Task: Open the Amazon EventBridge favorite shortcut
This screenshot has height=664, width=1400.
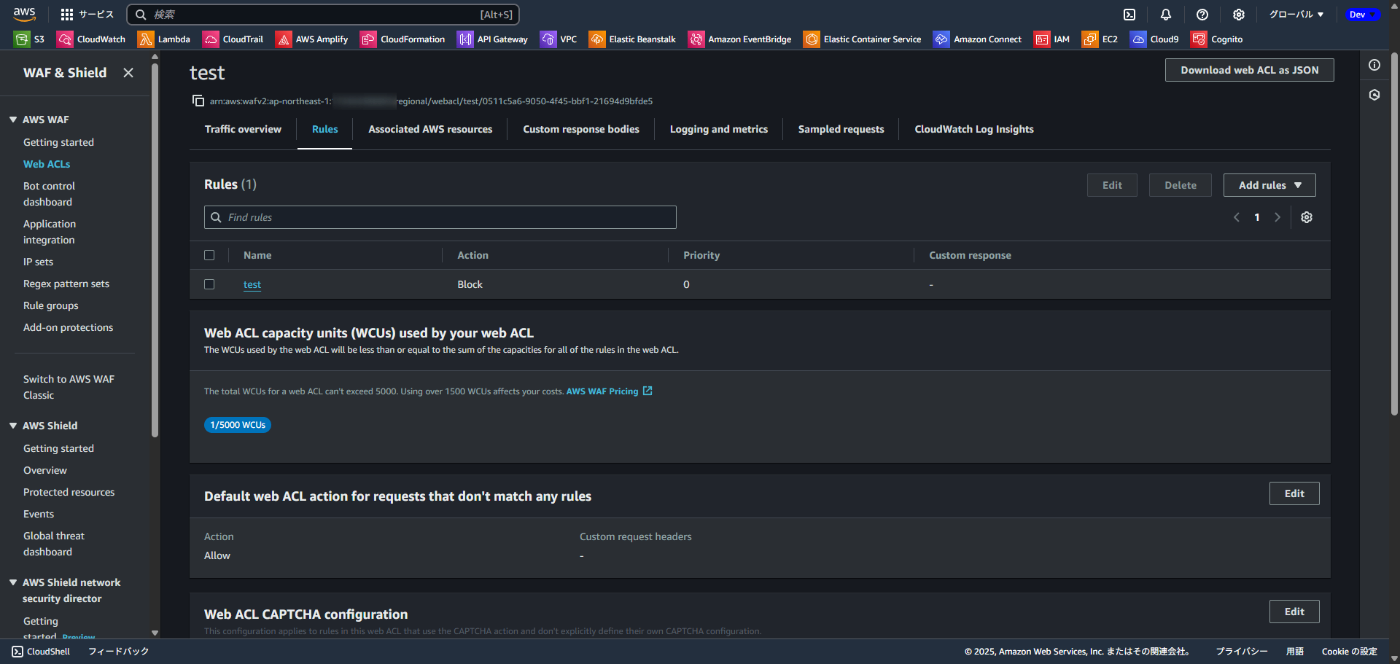Action: 740,39
